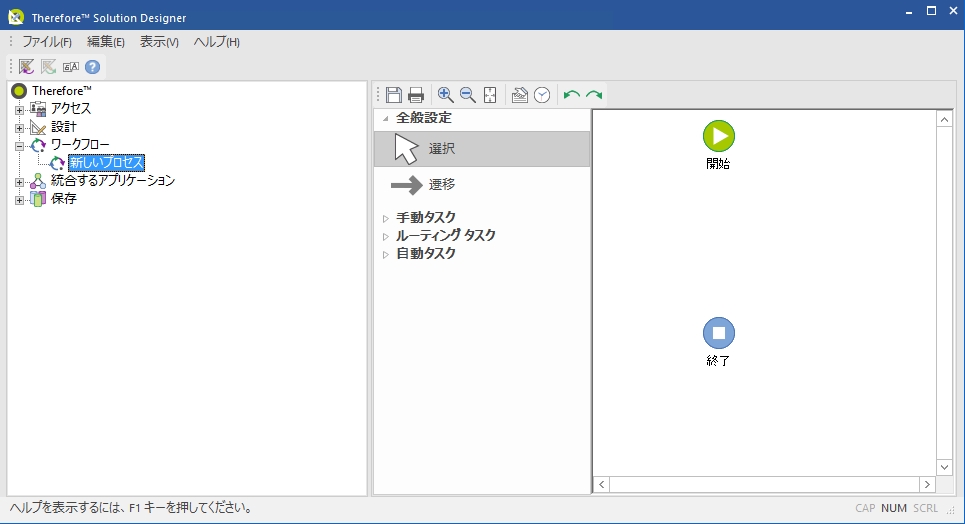
Task: Click the 新しいプロセス process icon
Action: coord(57,163)
